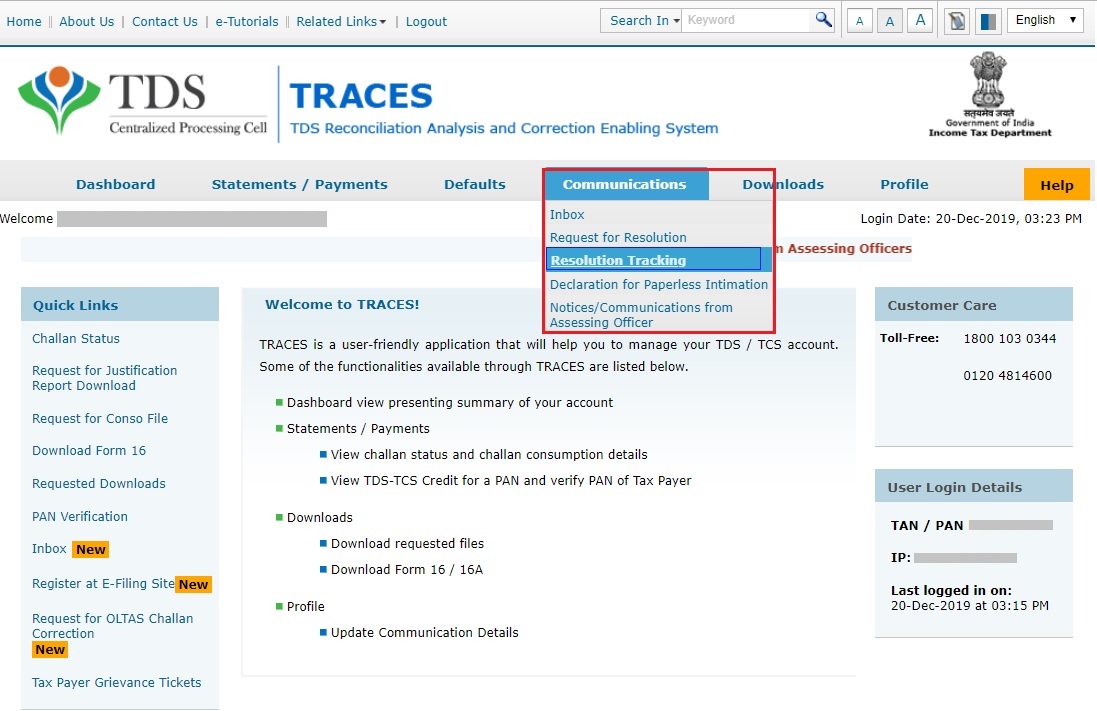Switch to the Defaults tab
Screen dimensions: 1097x711
tap(474, 184)
